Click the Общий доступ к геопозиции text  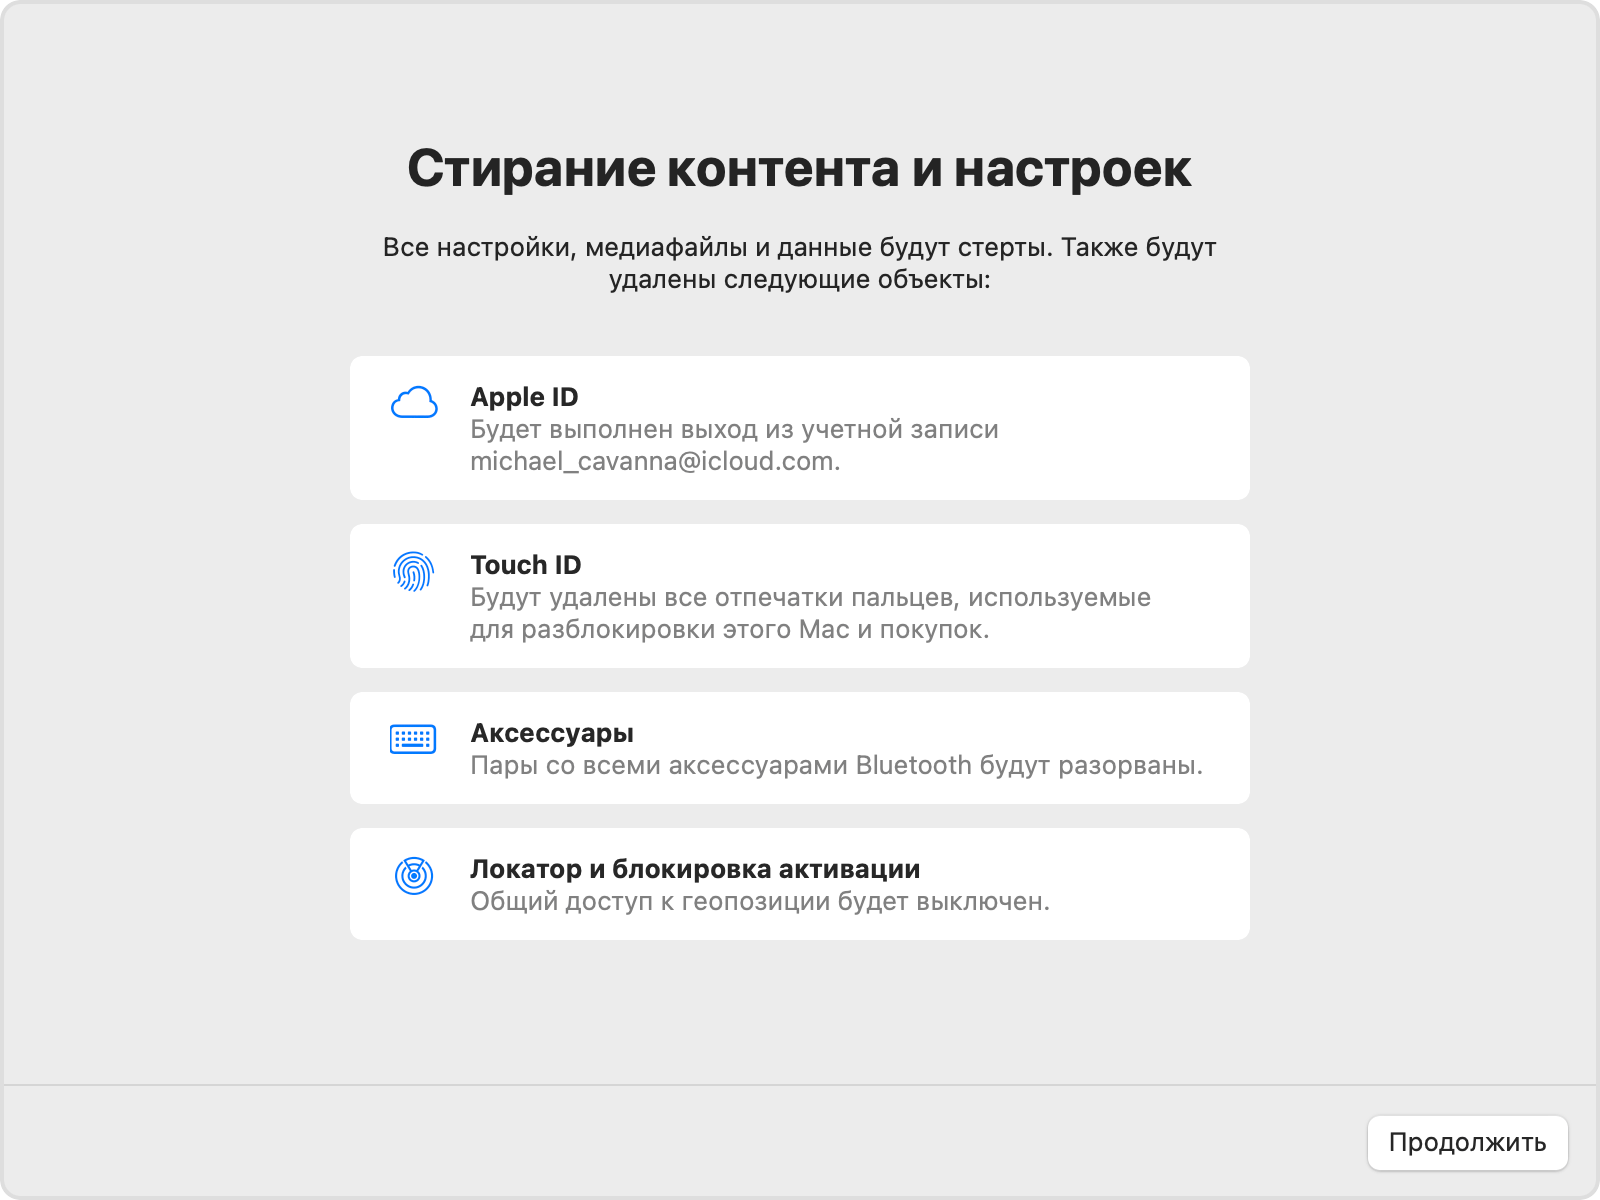point(760,901)
